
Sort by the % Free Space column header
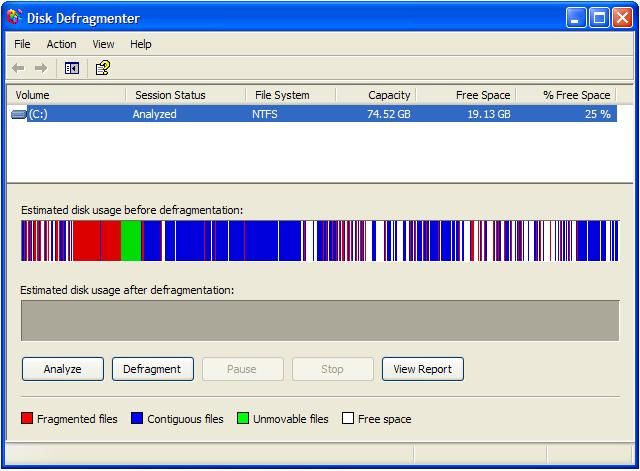pos(567,95)
